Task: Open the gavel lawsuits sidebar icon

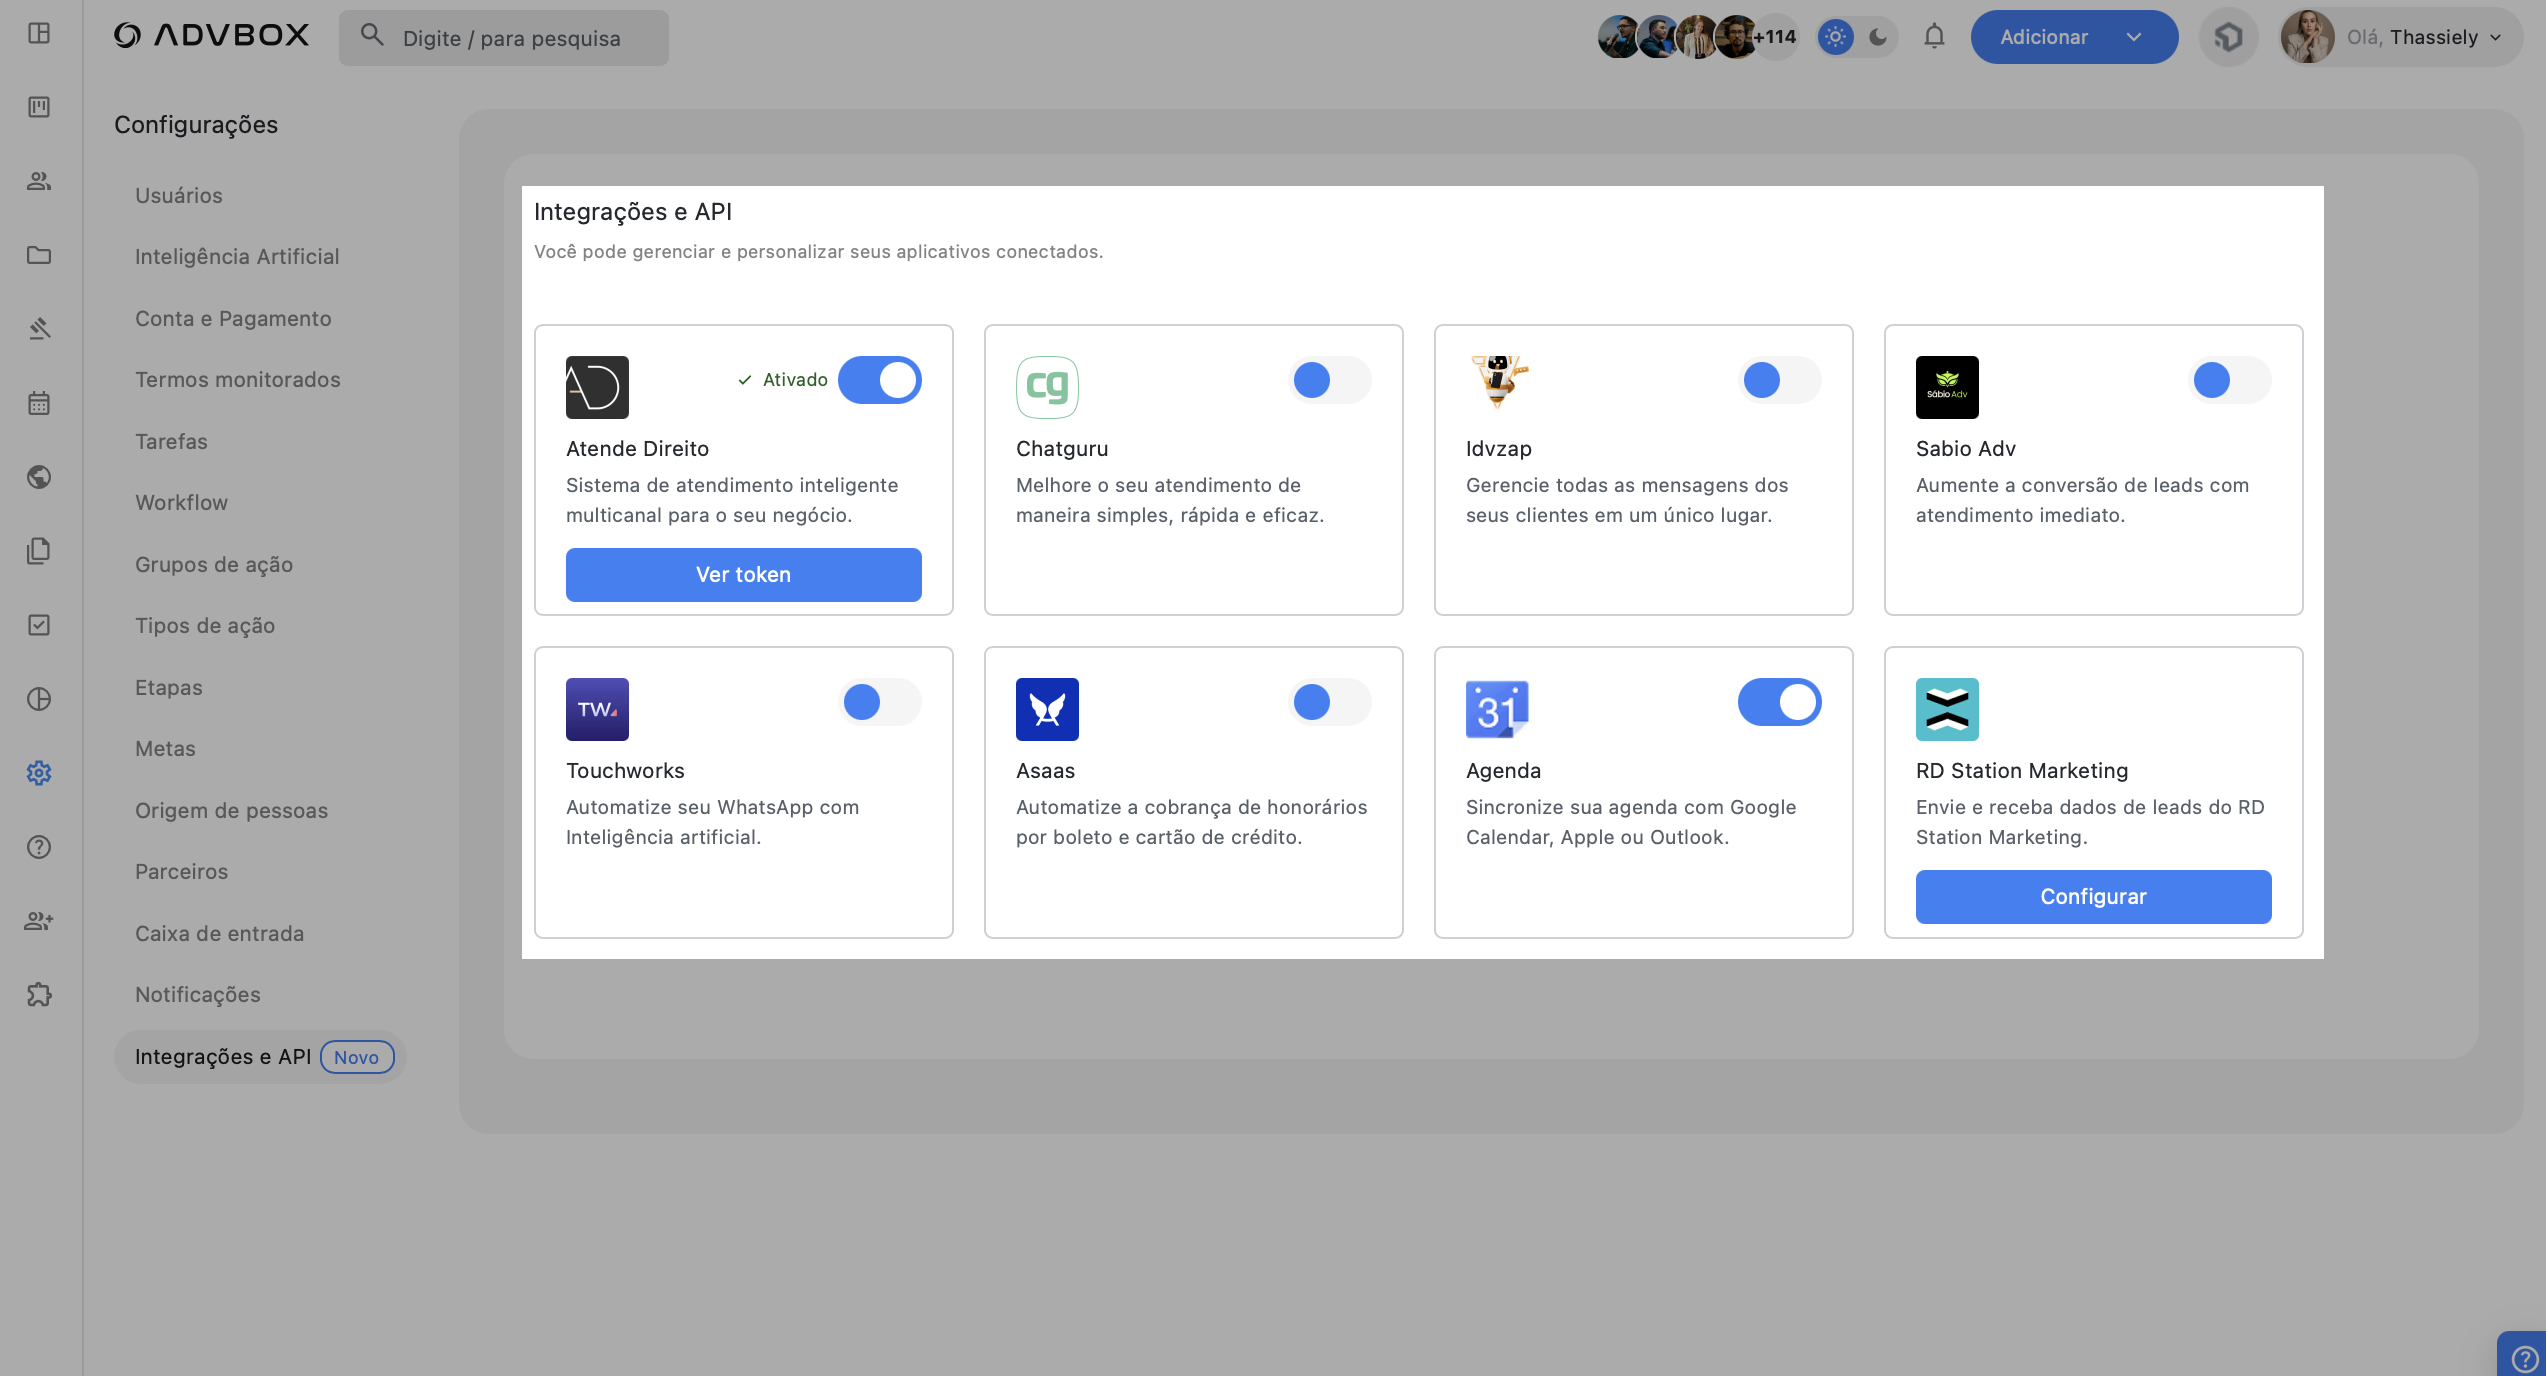Action: 39,329
